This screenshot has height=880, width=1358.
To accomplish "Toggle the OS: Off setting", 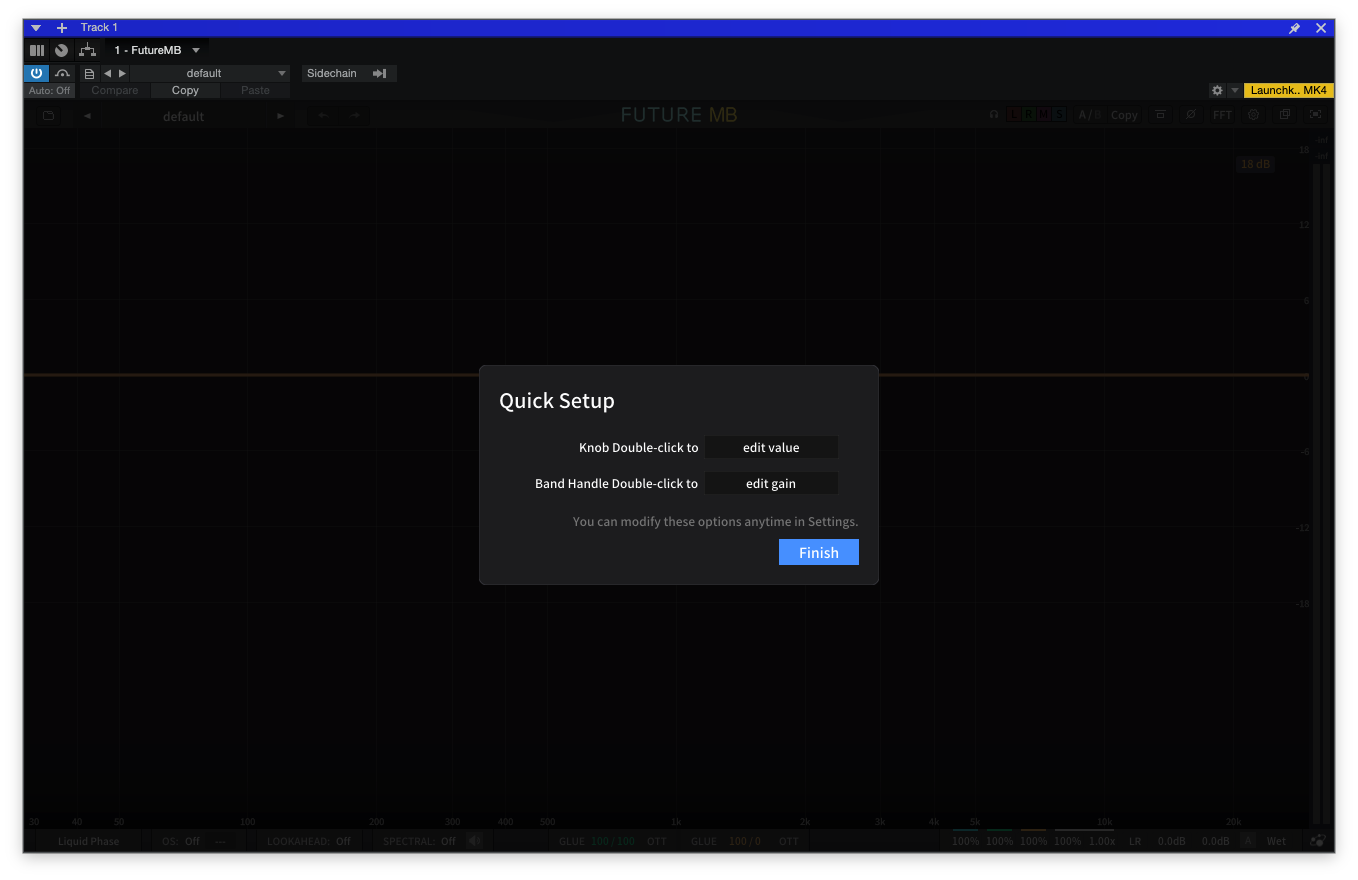I will (x=181, y=841).
